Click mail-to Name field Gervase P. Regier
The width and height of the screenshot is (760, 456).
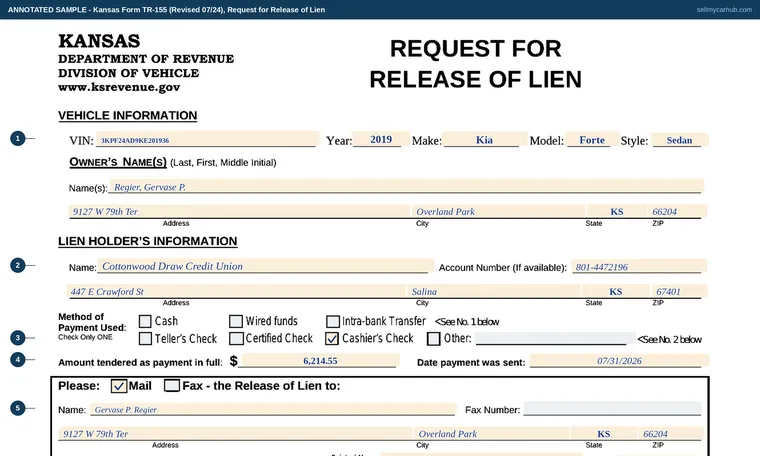click(x=273, y=409)
